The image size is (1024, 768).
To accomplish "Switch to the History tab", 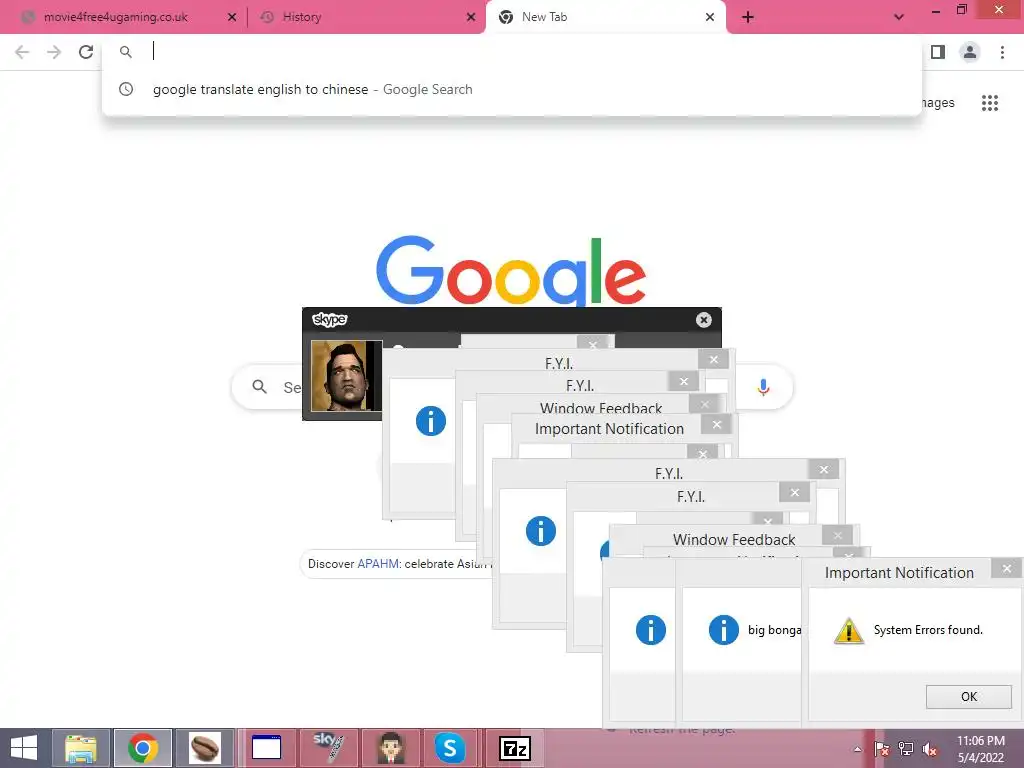I will [302, 17].
